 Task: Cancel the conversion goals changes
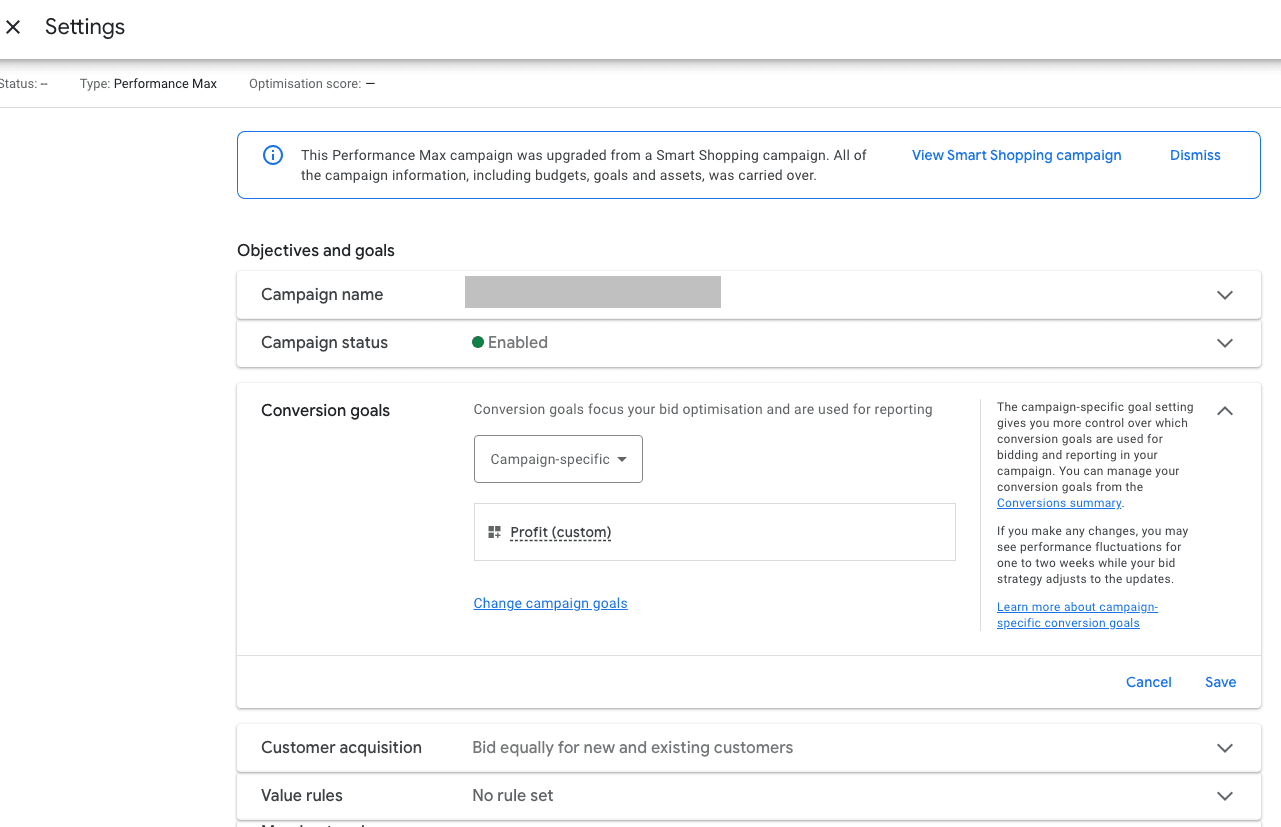pyautogui.click(x=1148, y=682)
